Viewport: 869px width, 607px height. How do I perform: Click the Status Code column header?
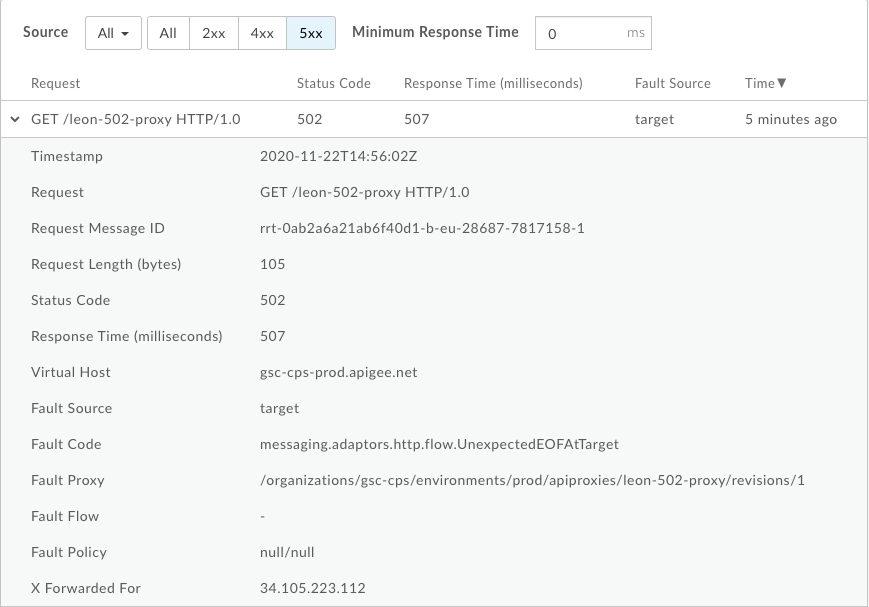pos(333,83)
